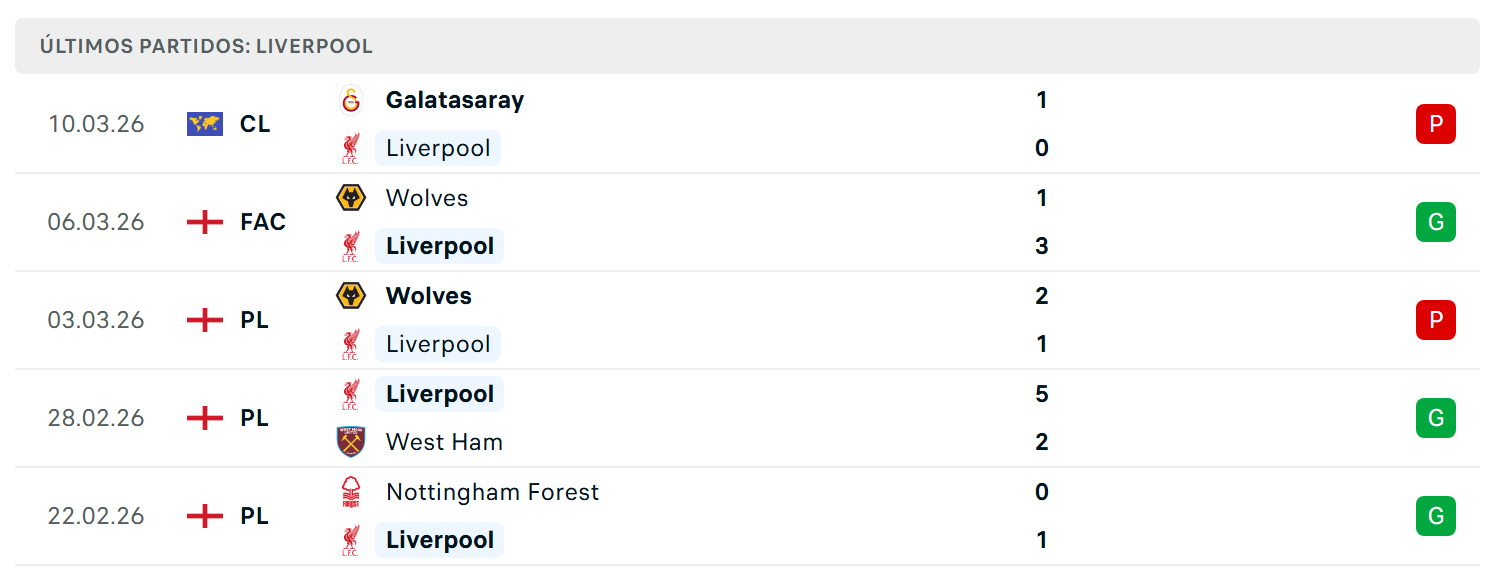This screenshot has width=1496, height=586.
Task: Open the Galatasaray team link
Action: tap(455, 100)
